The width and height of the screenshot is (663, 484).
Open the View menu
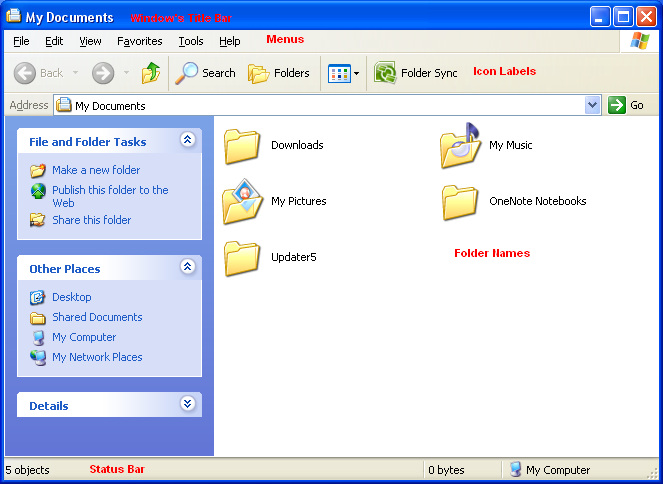pos(90,41)
